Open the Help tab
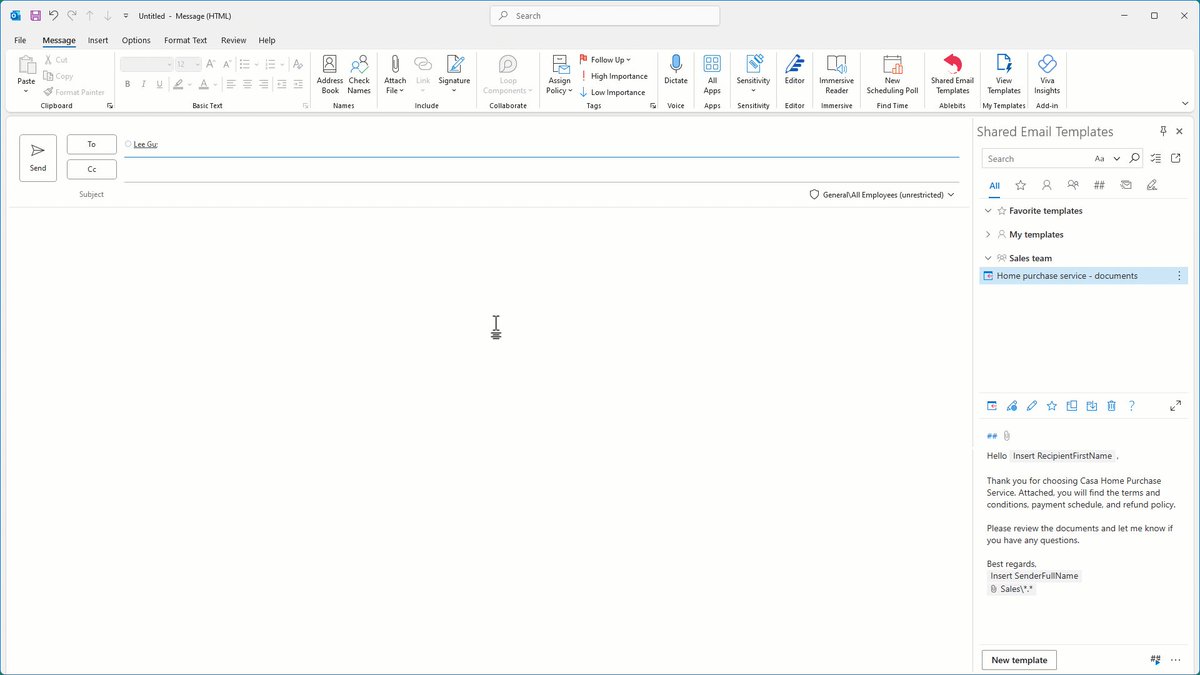This screenshot has height=675, width=1200. [x=267, y=40]
